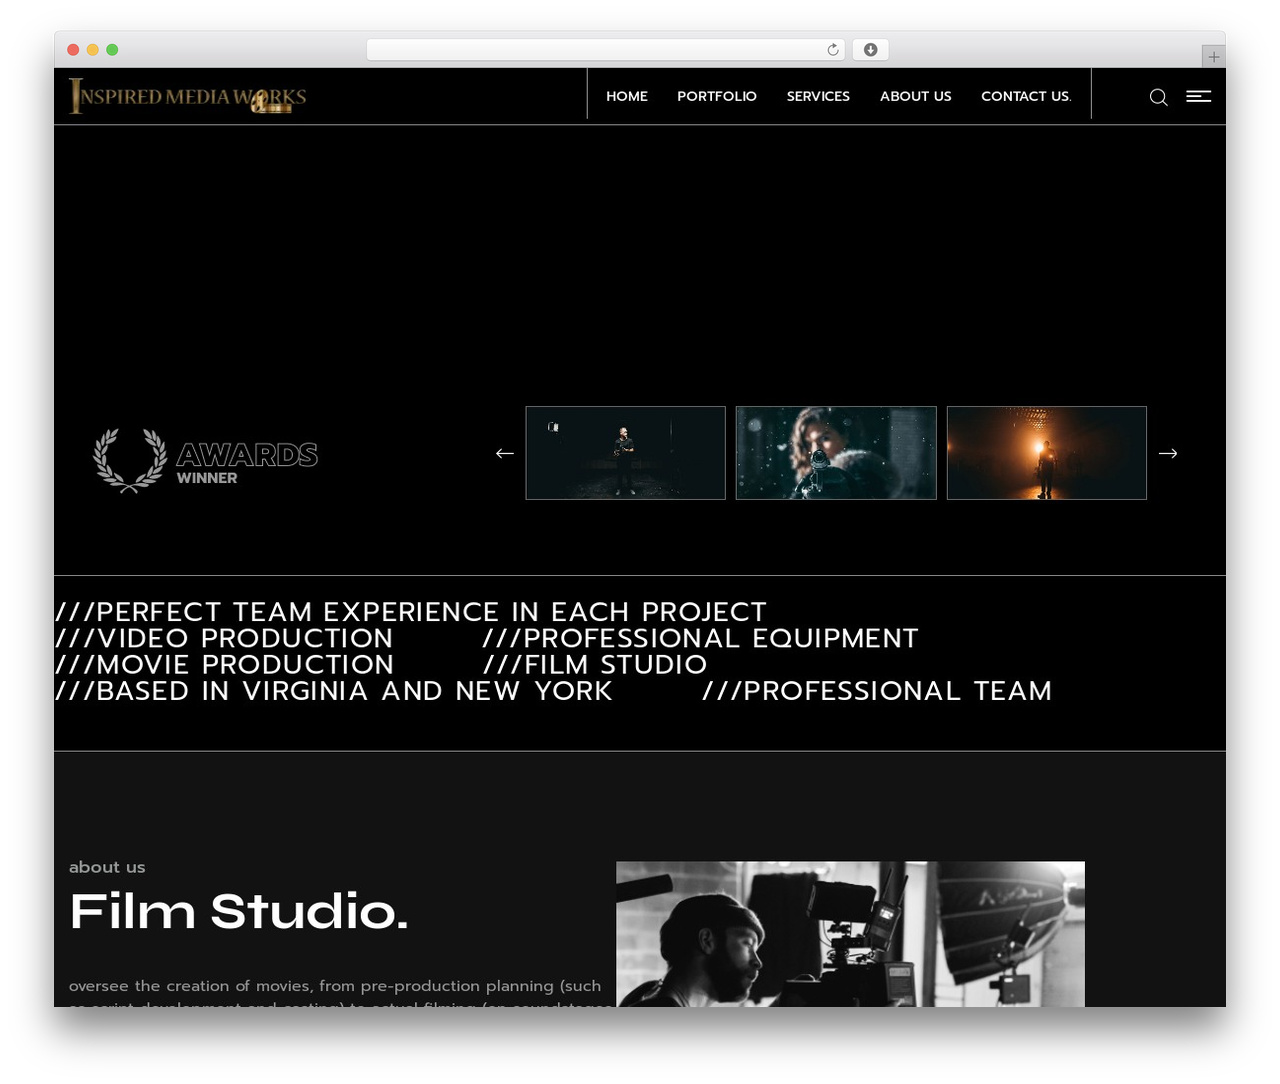
Task: Select thumbnail of silhouette with orange light
Action: 1047,453
